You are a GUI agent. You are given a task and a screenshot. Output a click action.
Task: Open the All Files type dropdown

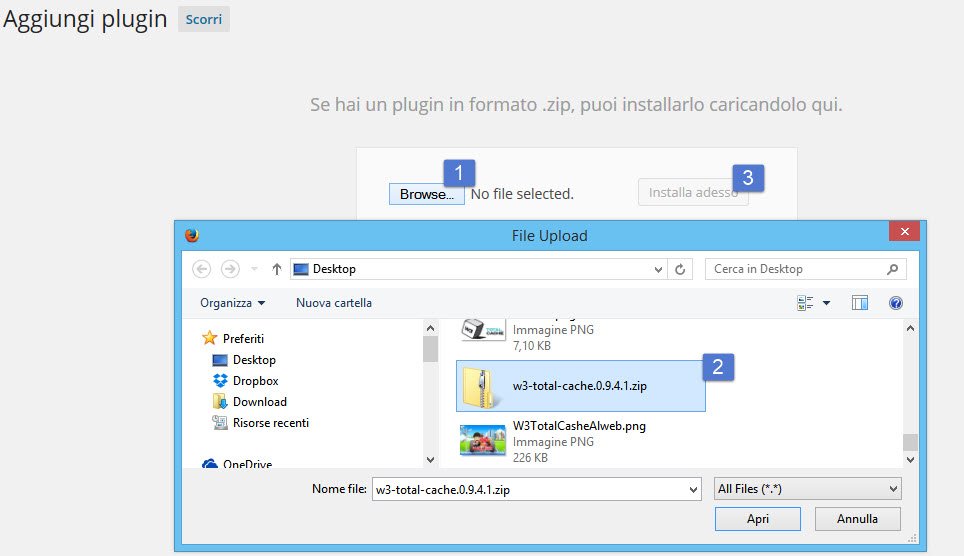[x=808, y=489]
